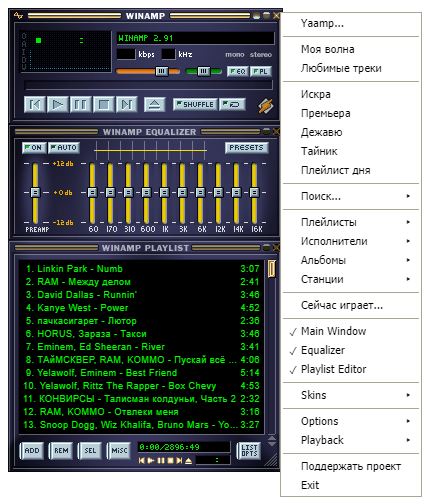Select track Linkin Park - Numb
The height and width of the screenshot is (504, 431).
(x=142, y=269)
